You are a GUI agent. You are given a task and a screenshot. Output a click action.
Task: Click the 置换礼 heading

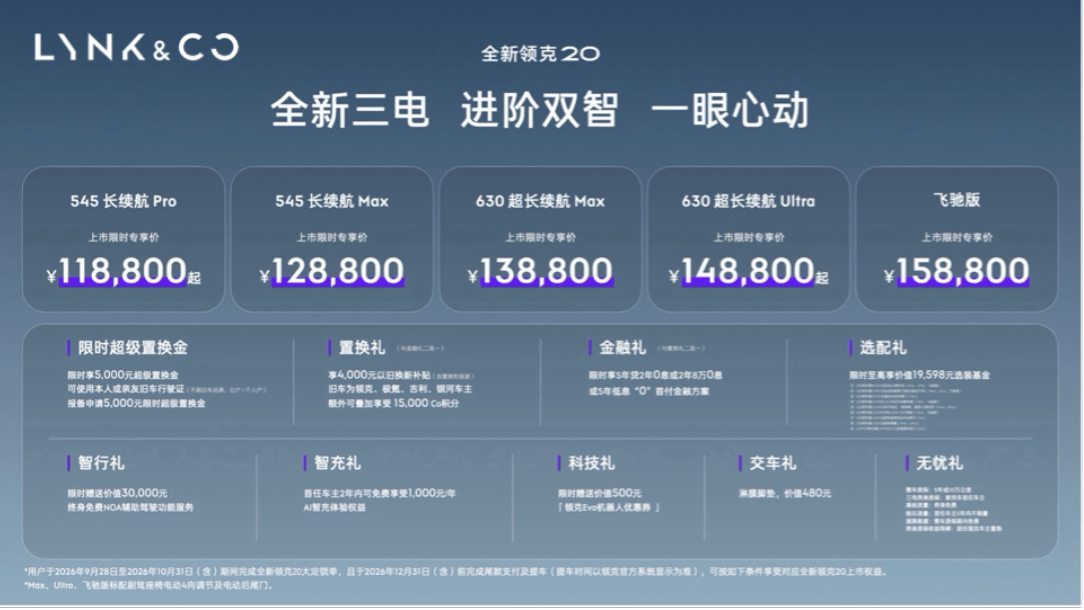[362, 348]
